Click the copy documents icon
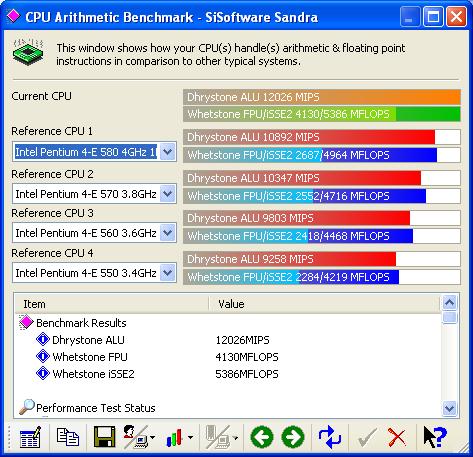Viewport: 473px width, 457px height. coord(68,437)
